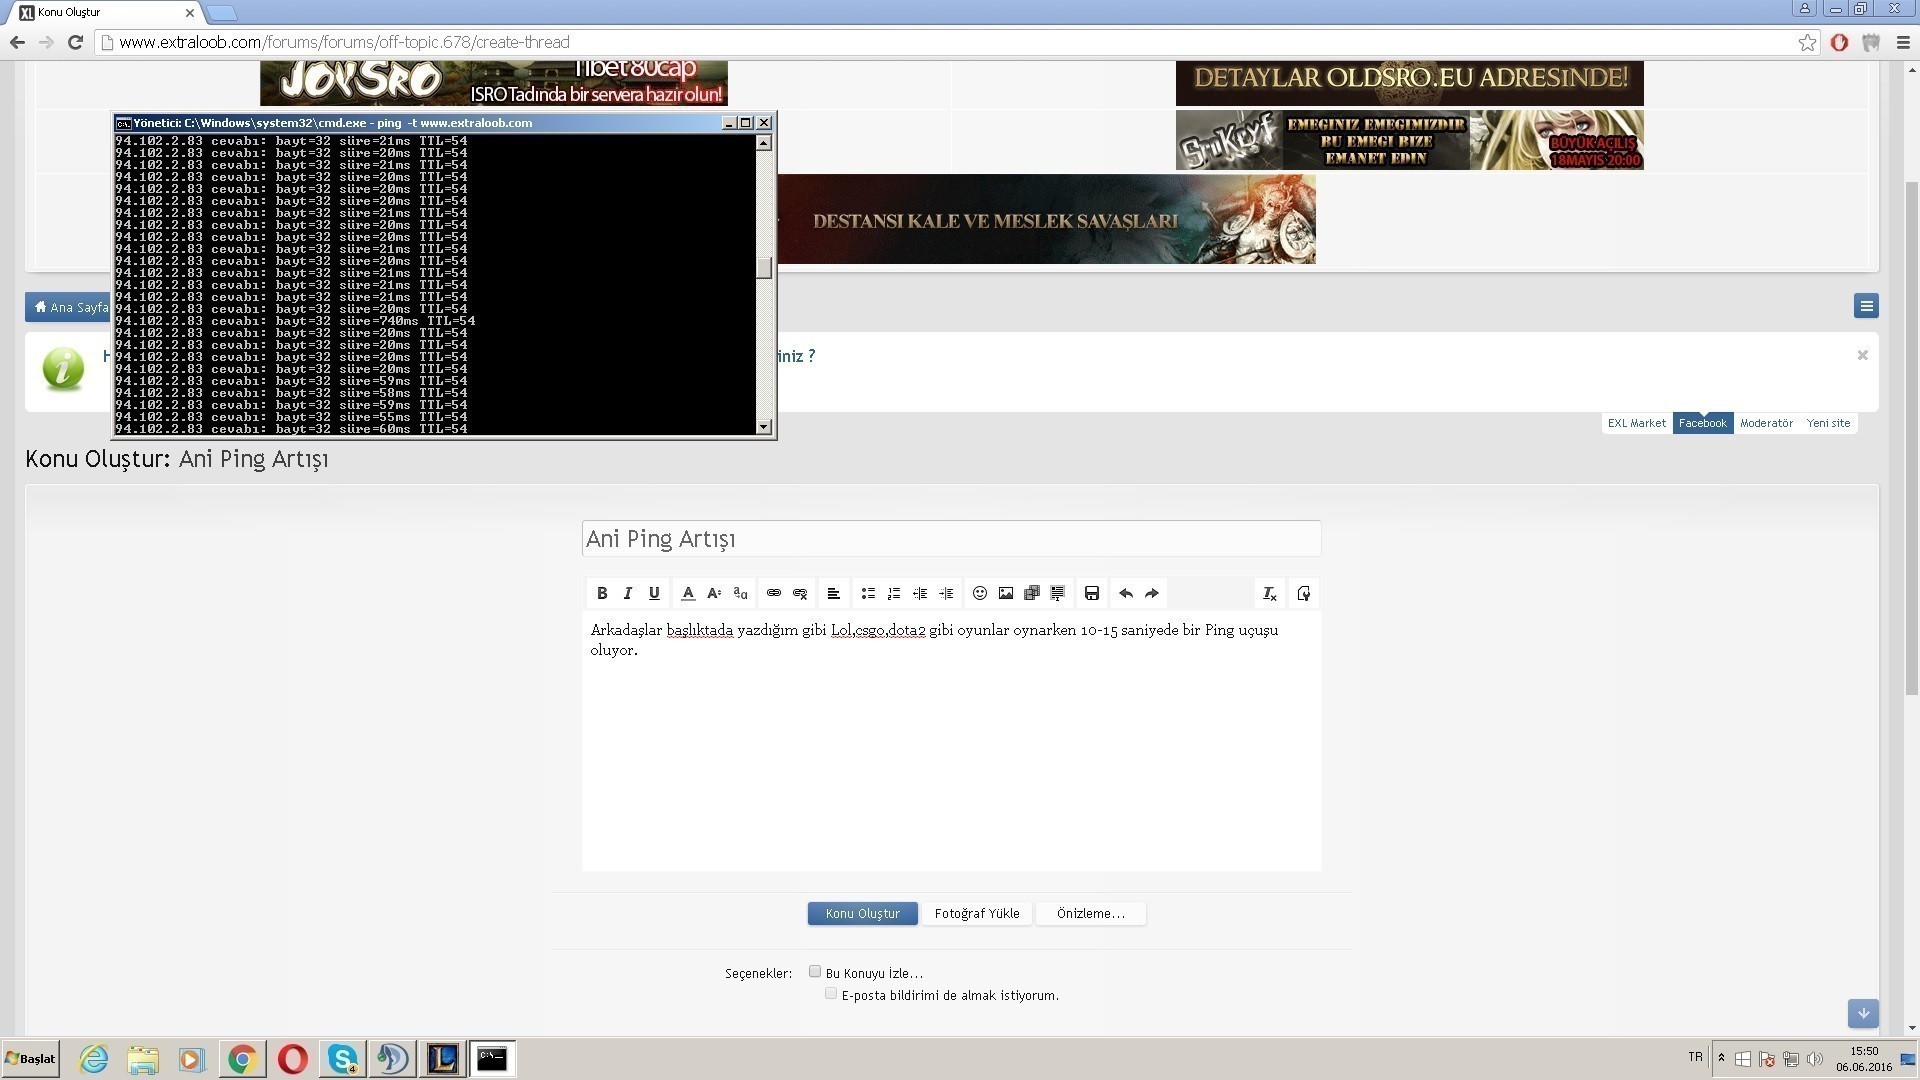Open text alignment dropdown
This screenshot has width=1920, height=1080.
[834, 593]
